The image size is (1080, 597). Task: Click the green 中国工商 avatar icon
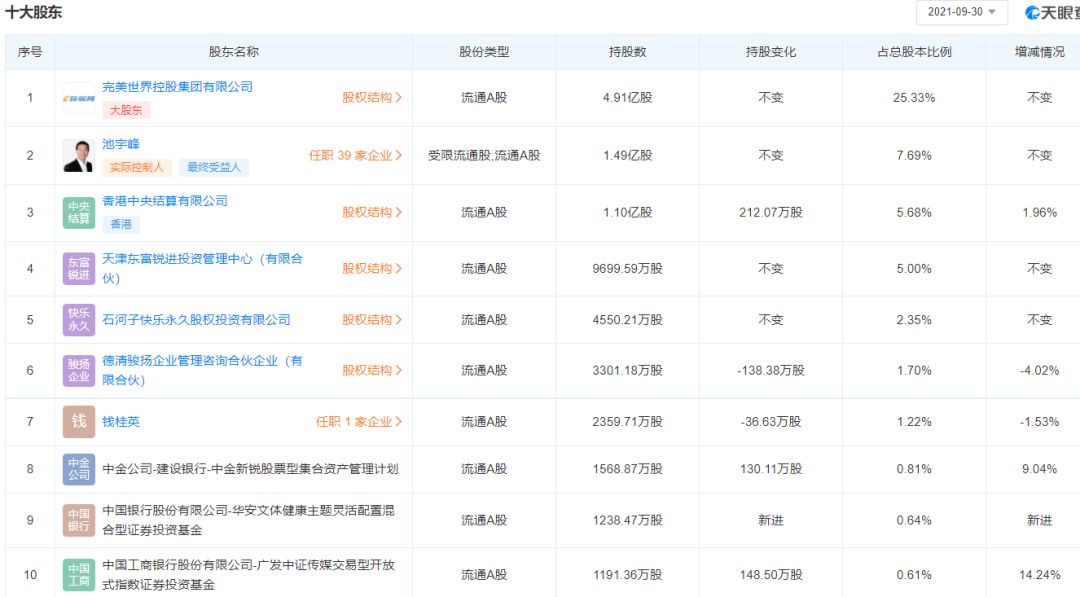point(79,575)
